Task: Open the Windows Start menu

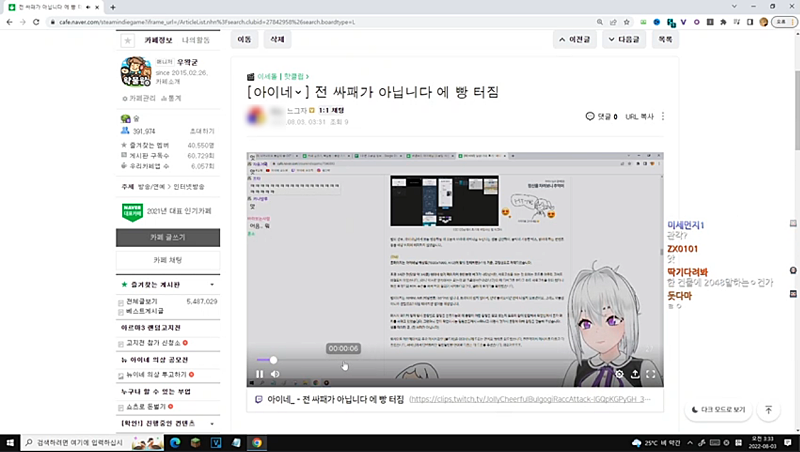Action: coord(10,443)
